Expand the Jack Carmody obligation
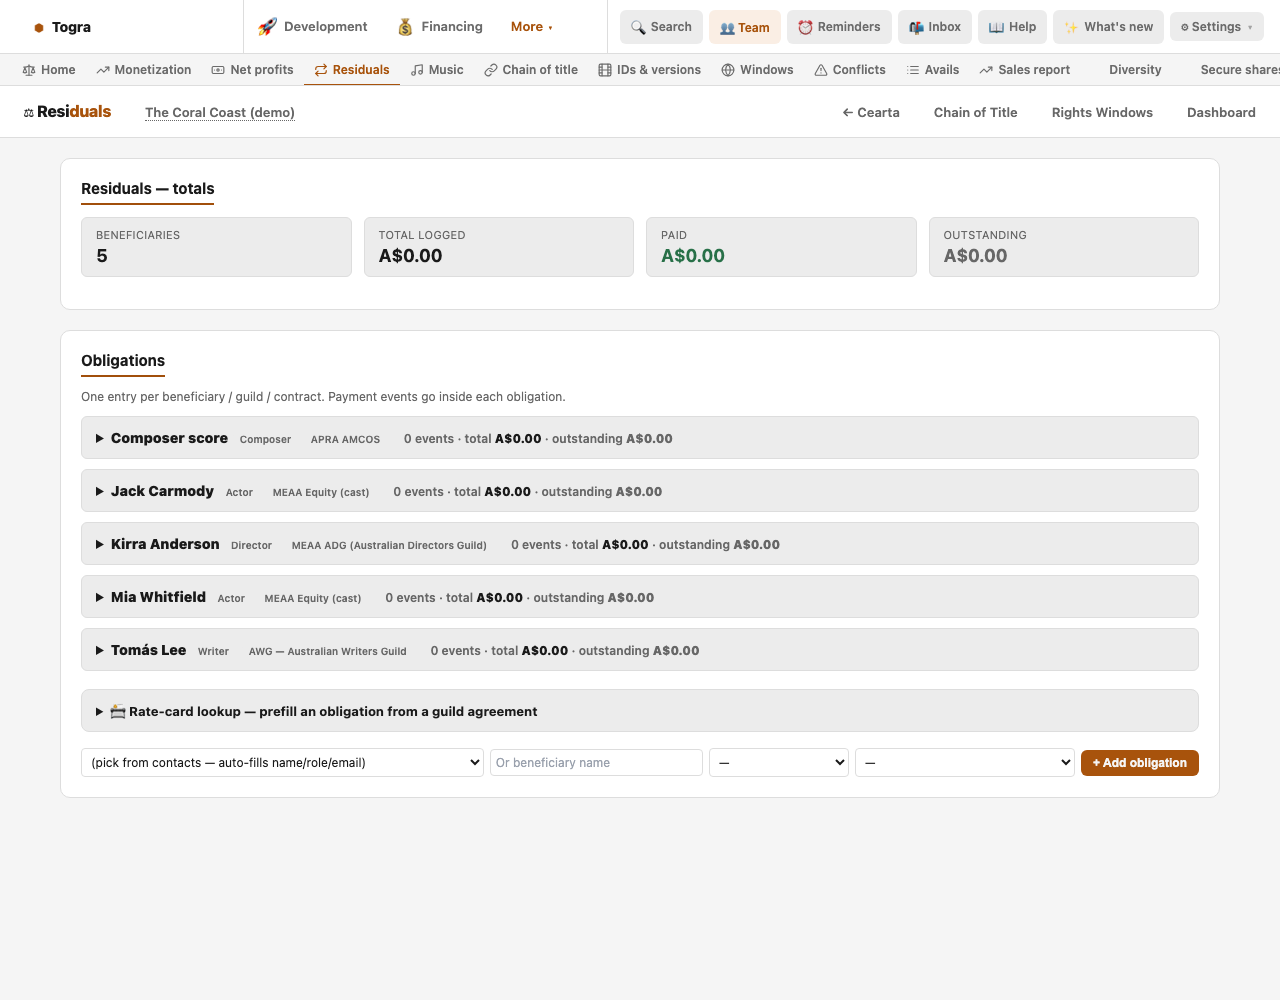The image size is (1280, 1000). [x=639, y=491]
